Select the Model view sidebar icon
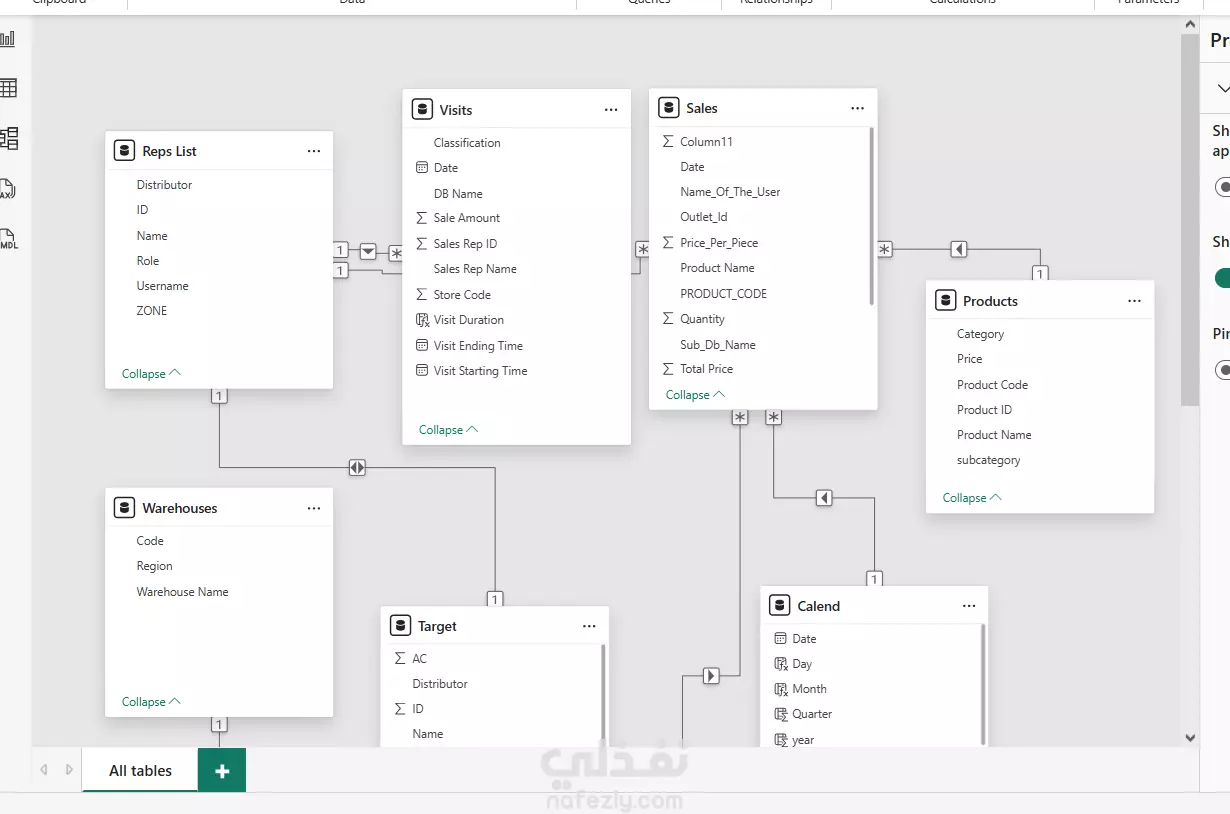 pyautogui.click(x=9, y=138)
